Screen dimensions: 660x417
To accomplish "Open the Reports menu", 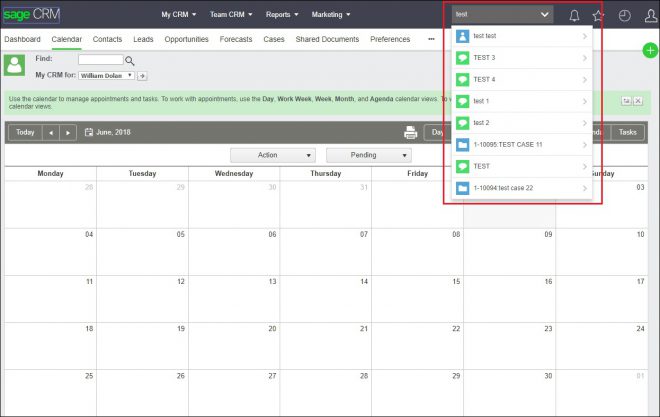I will point(285,15).
